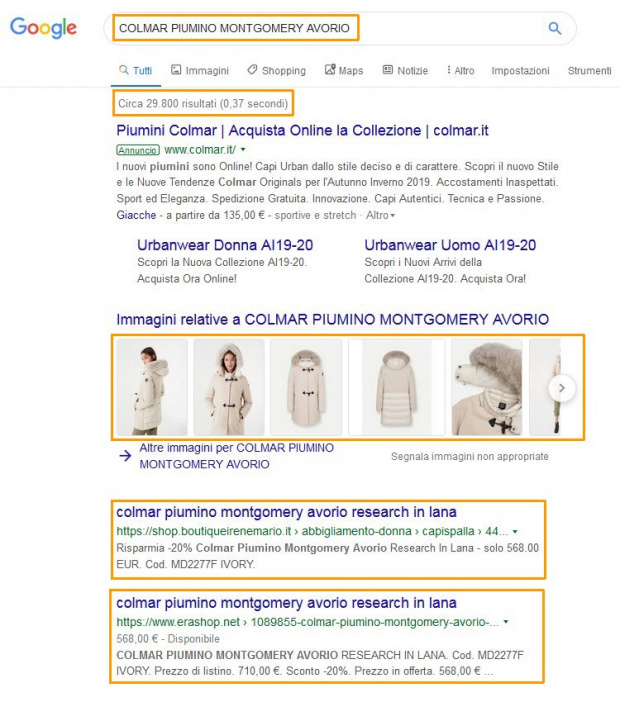Expand arrow next to www.erashop.net URL
The height and width of the screenshot is (702, 620).
point(506,622)
